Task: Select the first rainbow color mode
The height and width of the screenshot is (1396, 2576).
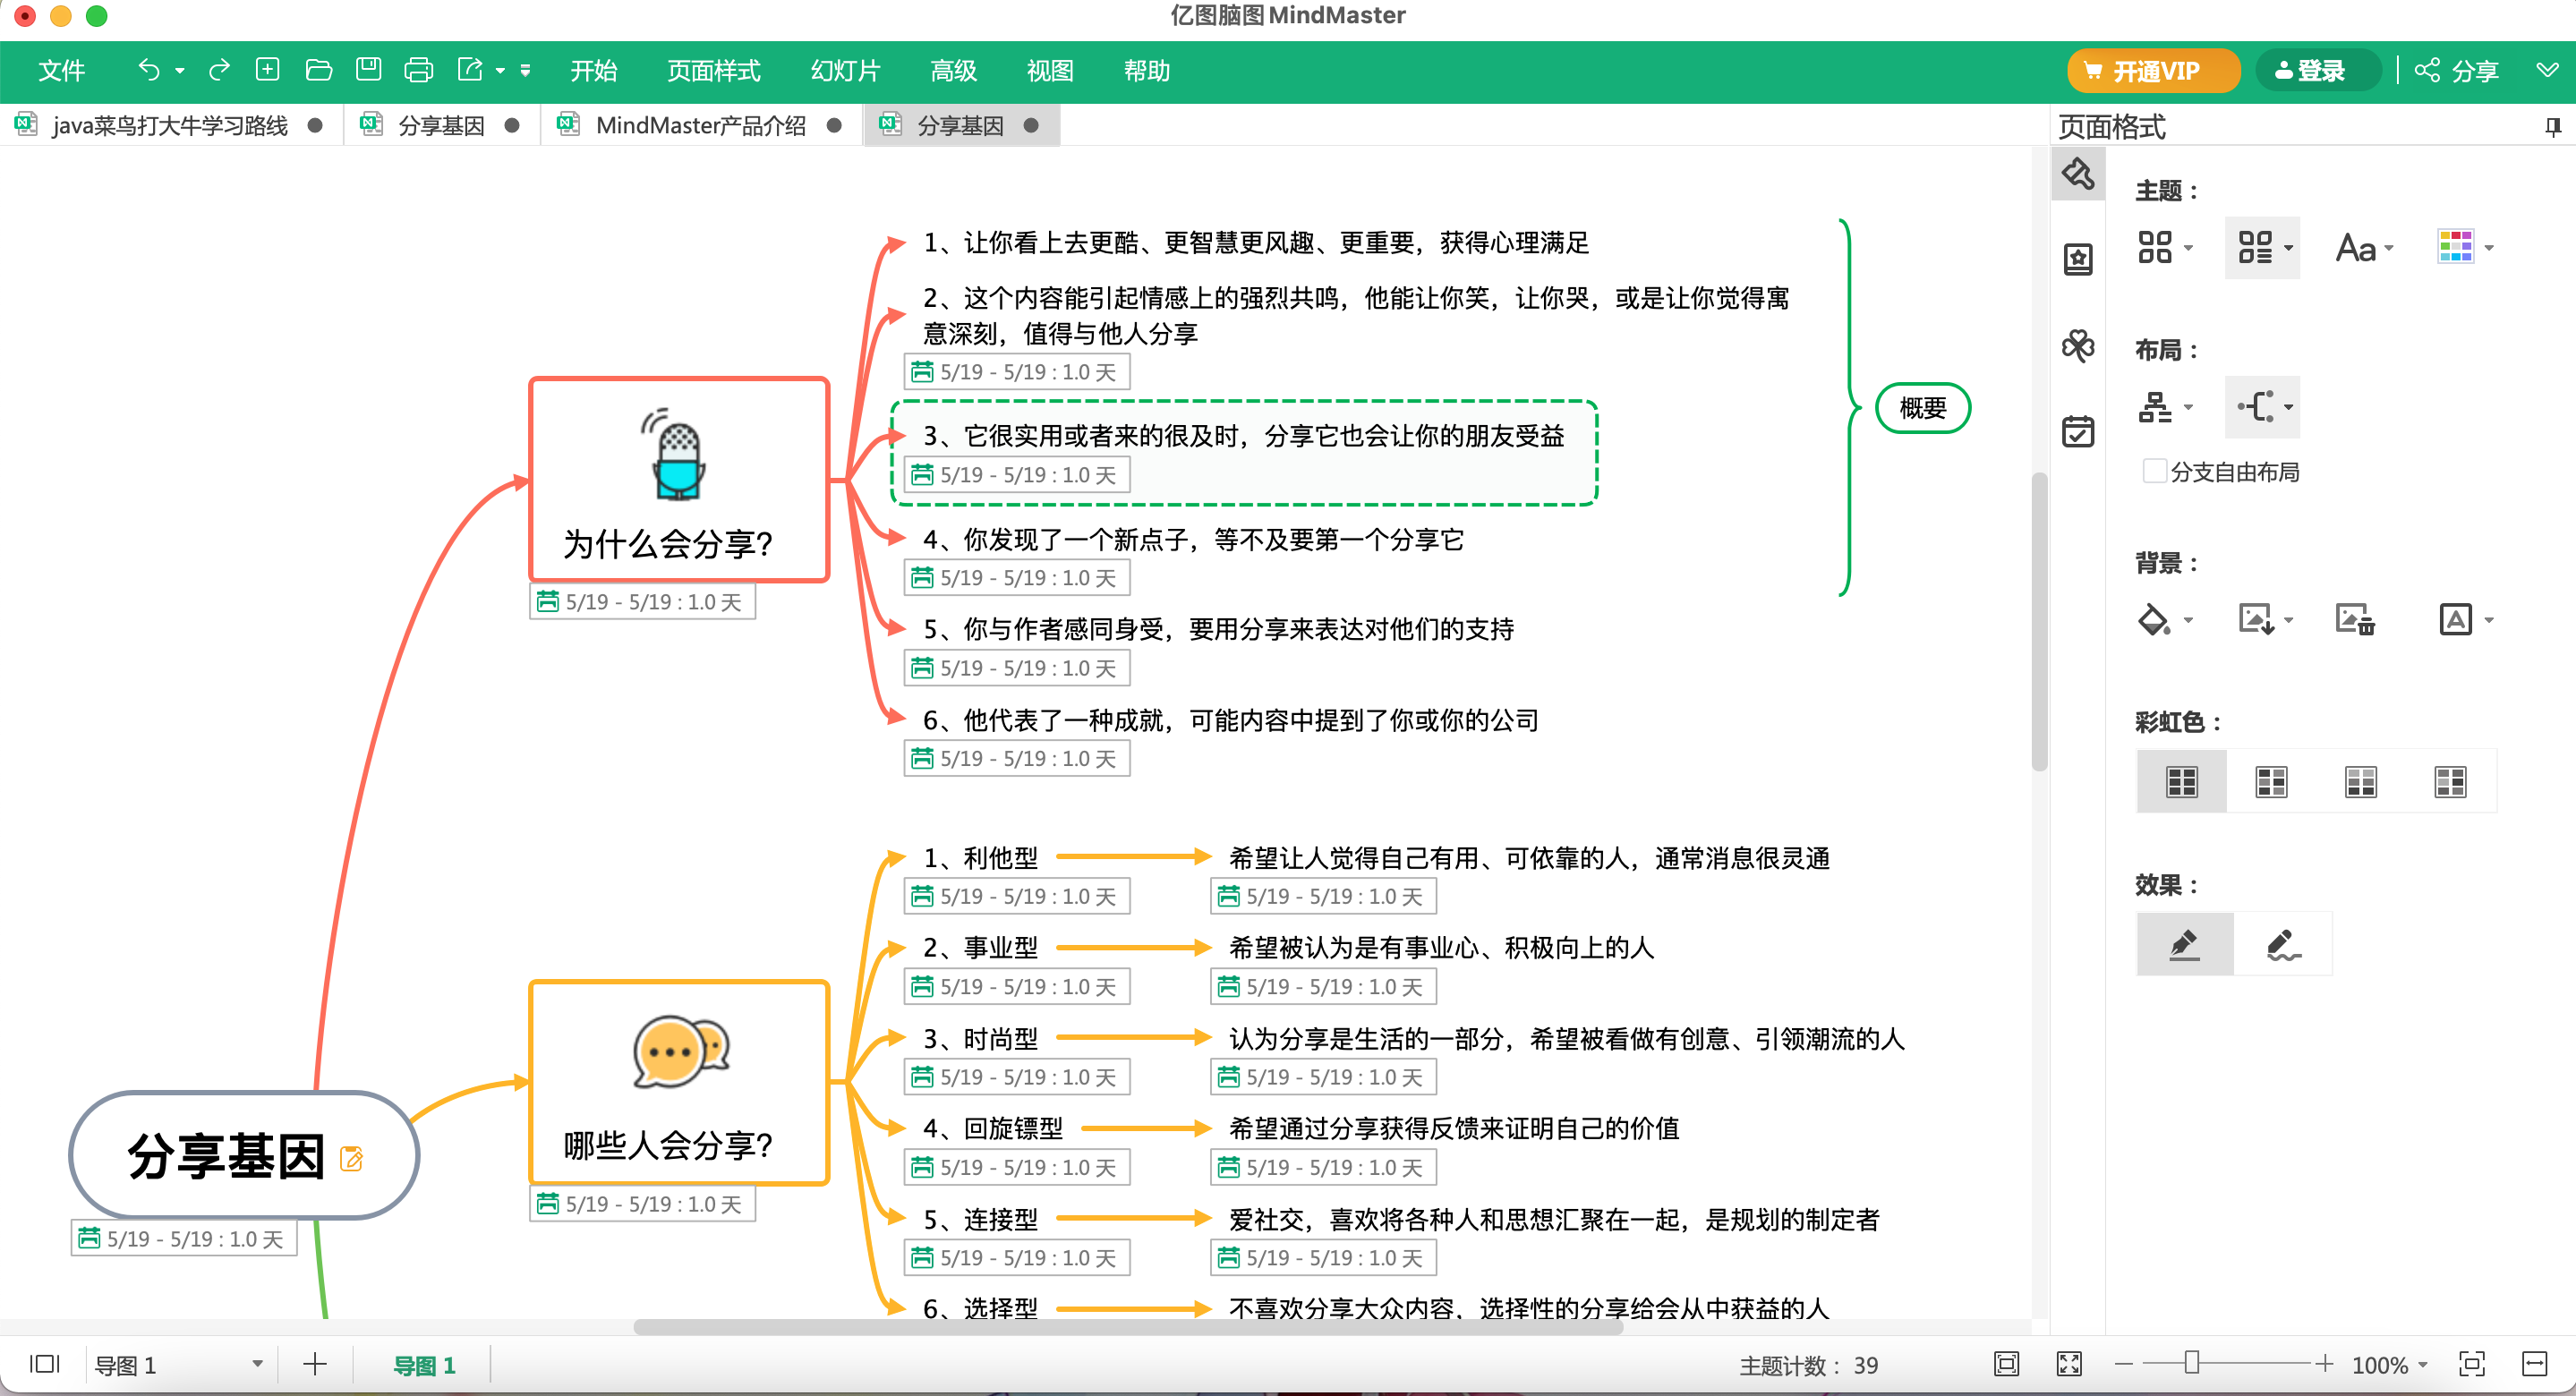Action: pyautogui.click(x=2181, y=781)
